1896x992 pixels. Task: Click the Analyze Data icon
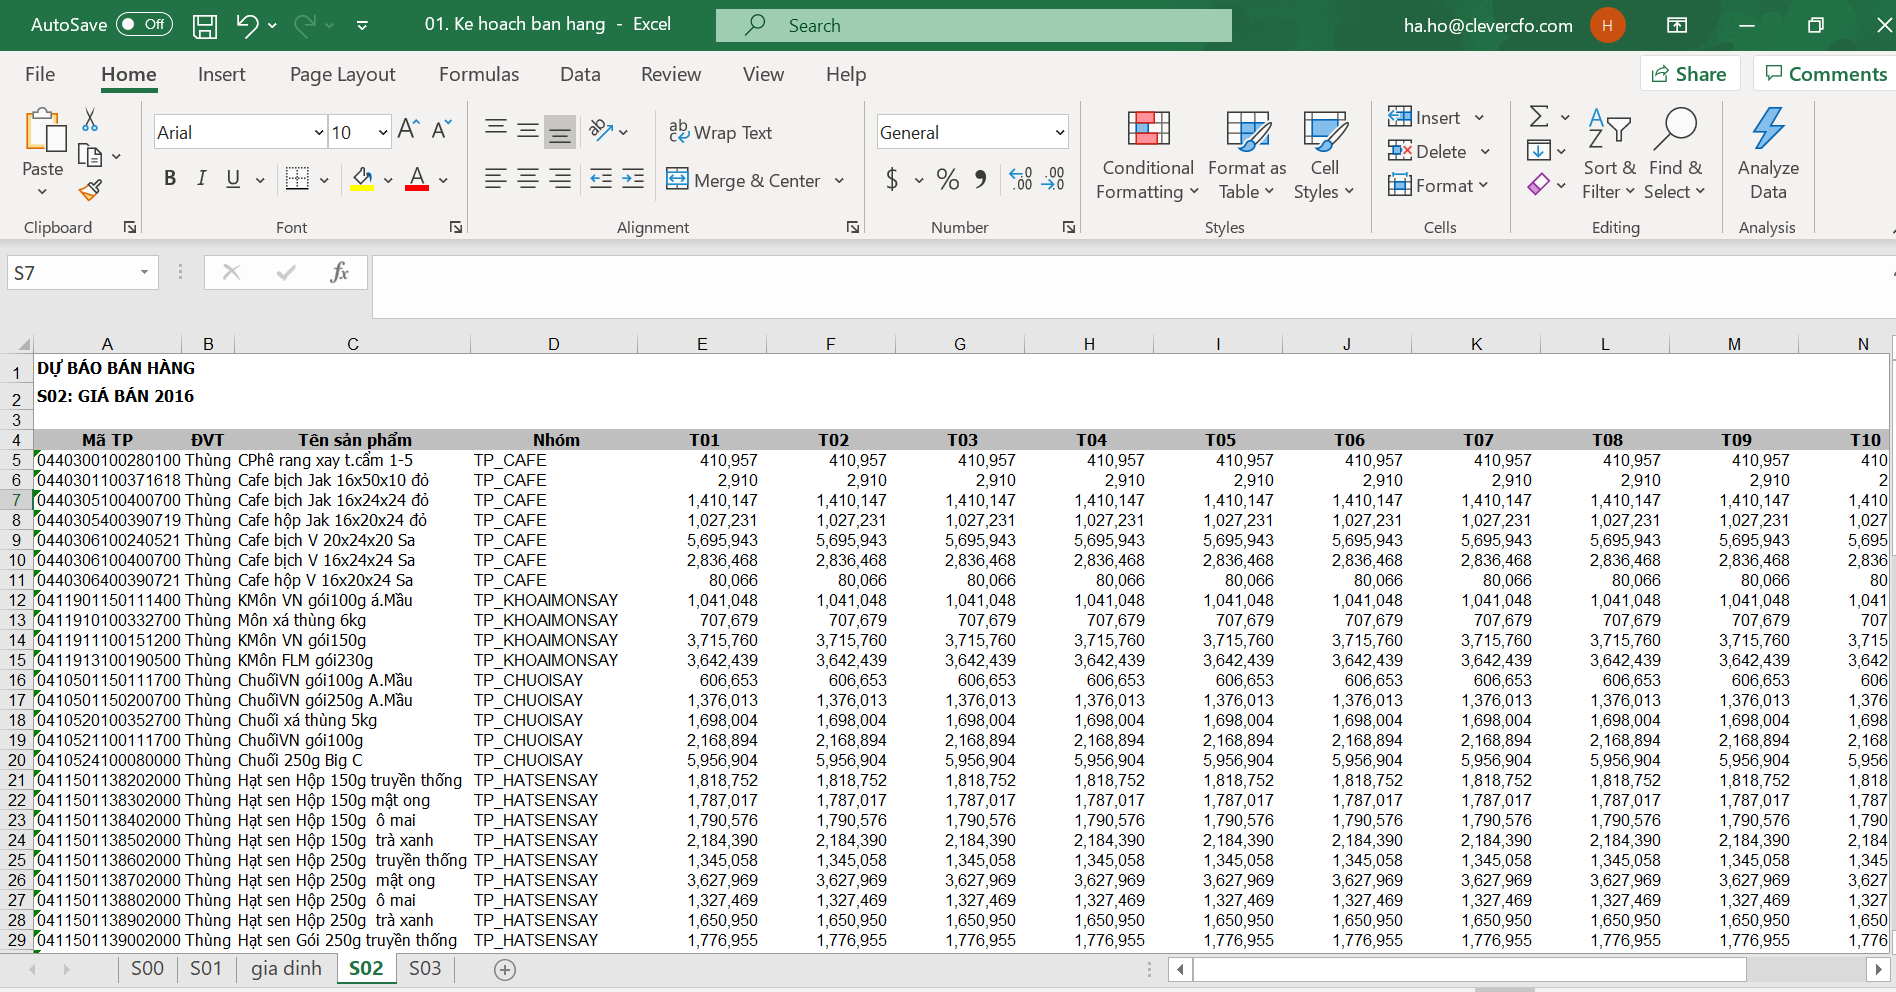coord(1767,153)
